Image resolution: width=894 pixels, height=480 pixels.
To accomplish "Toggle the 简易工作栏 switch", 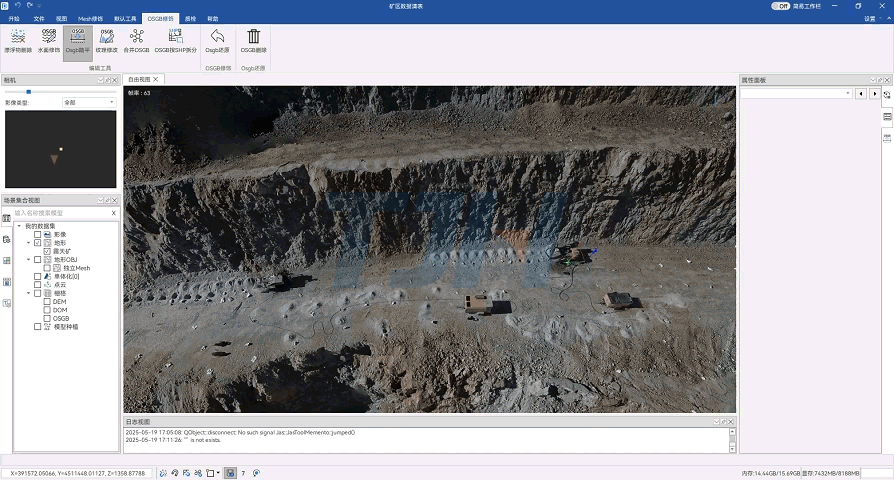I will pyautogui.click(x=781, y=6).
